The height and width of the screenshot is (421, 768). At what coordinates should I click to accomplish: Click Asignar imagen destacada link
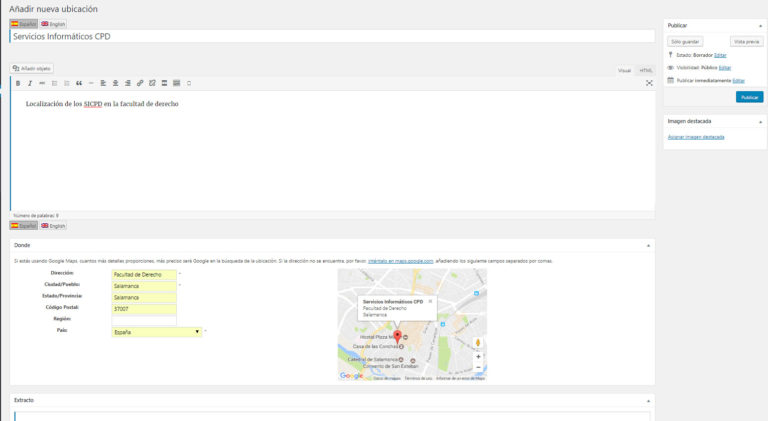695,137
